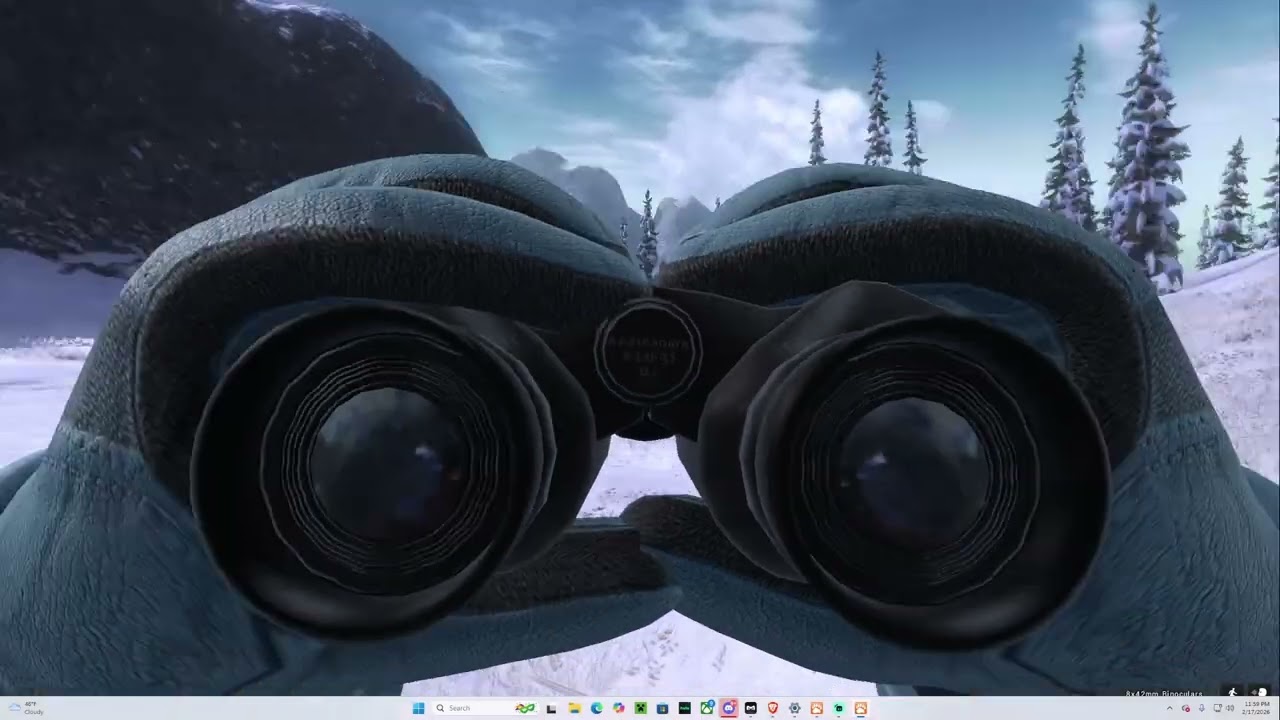Click the walking stance indicator icon
The width and height of the screenshot is (1280, 720).
[x=1233, y=692]
